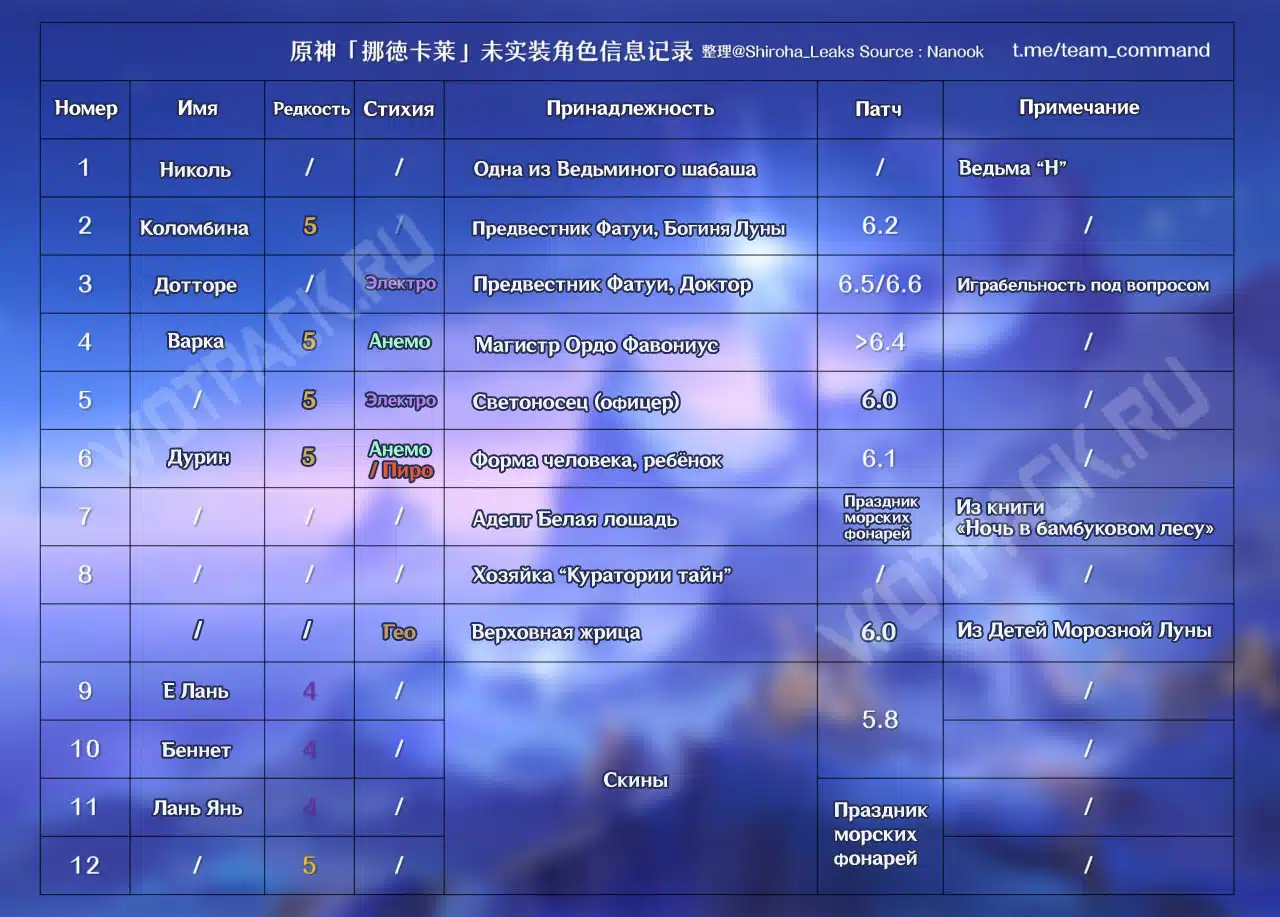Image resolution: width=1280 pixels, height=917 pixels.
Task: Click 'Анемо / Пиро' element in Дурин row
Action: pos(400,460)
